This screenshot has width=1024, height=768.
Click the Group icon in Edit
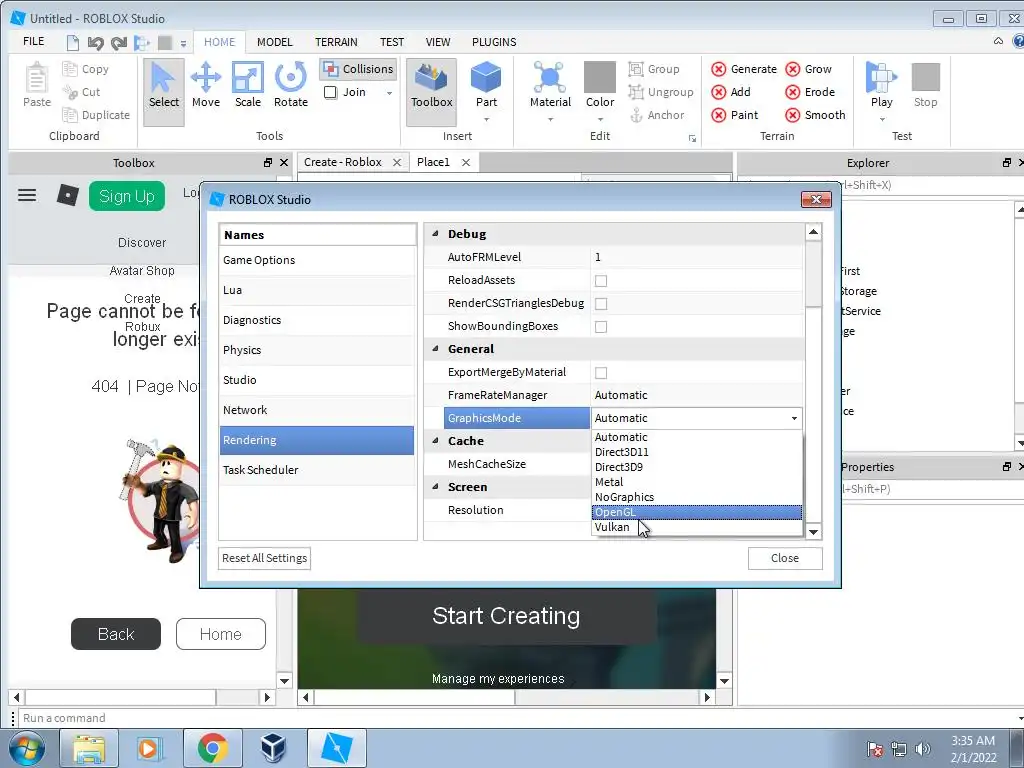click(635, 69)
